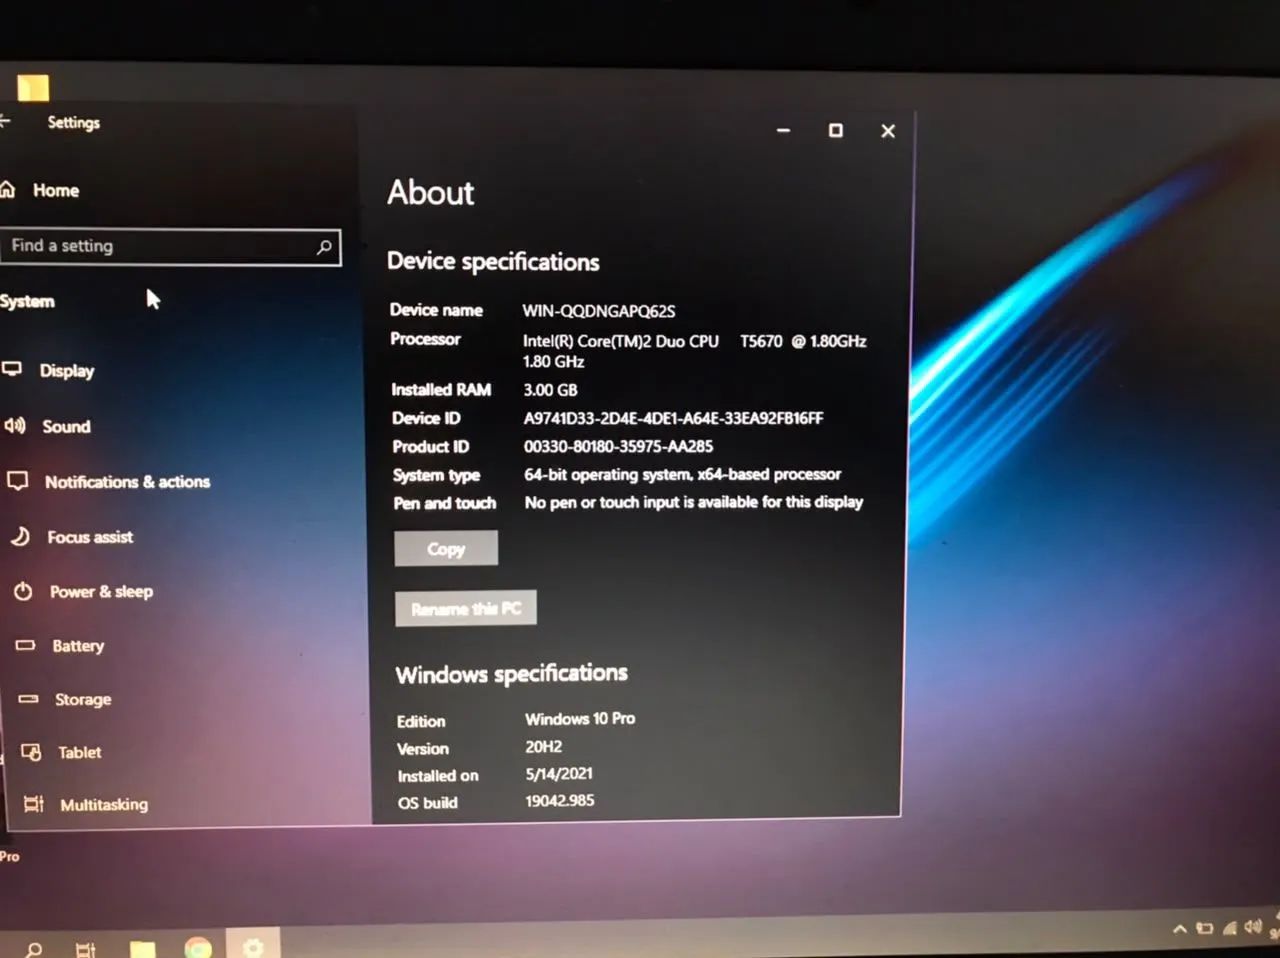Screen dimensions: 1280x958
Task: Click the No pen or touch input text
Action: [x=694, y=502]
